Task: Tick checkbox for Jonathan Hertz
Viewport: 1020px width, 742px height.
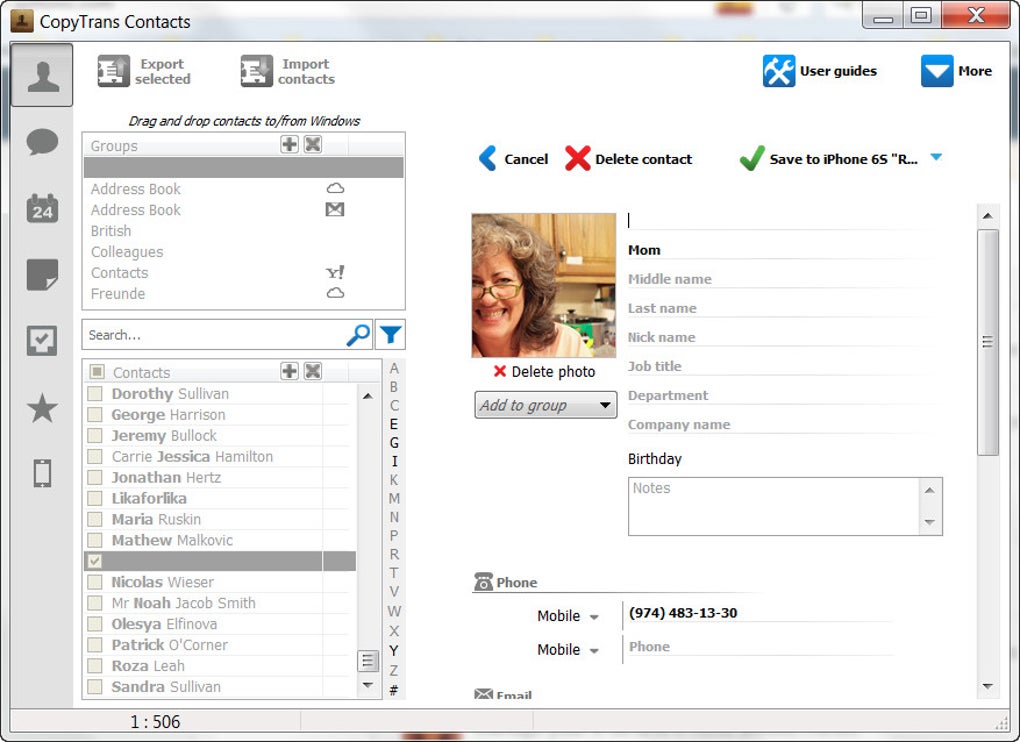Action: click(x=95, y=477)
